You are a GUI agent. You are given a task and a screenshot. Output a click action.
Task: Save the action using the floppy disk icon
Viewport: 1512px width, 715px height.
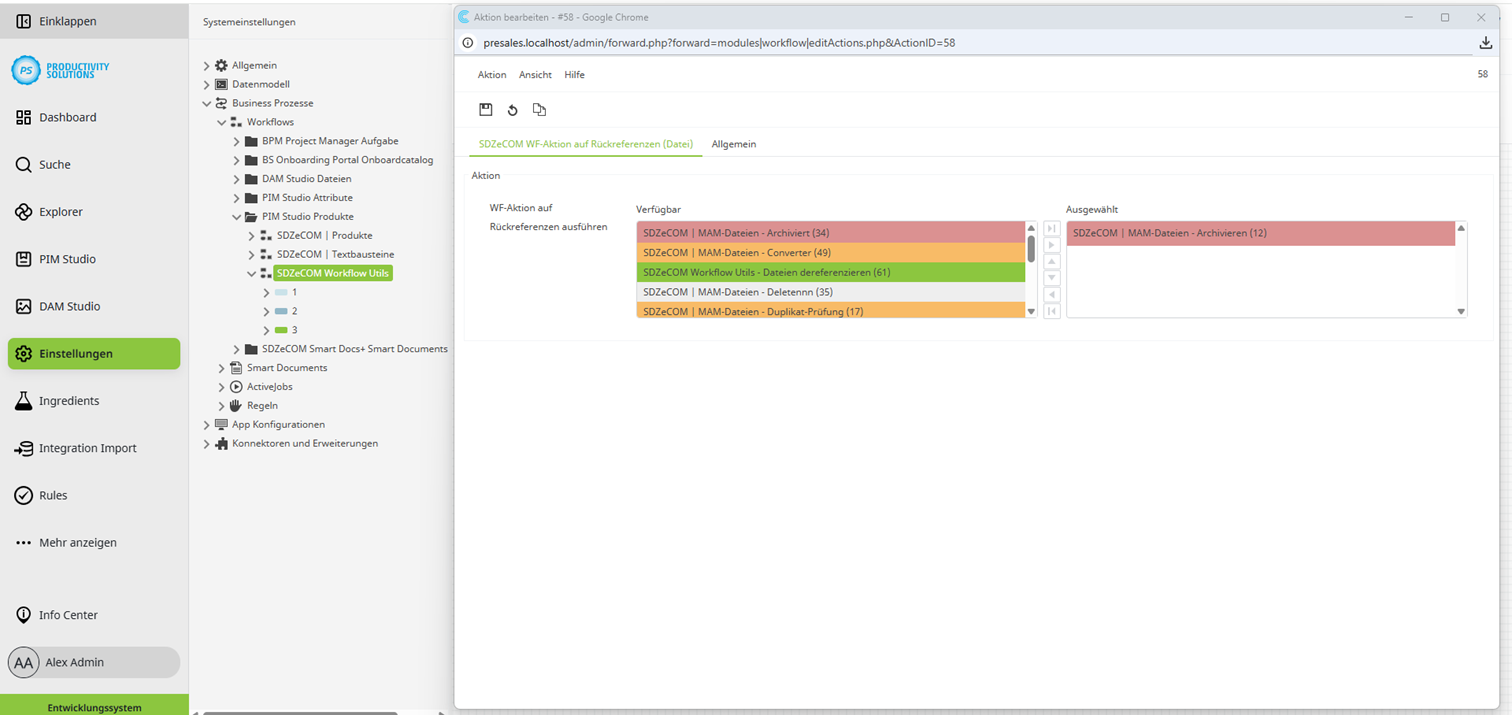click(486, 110)
